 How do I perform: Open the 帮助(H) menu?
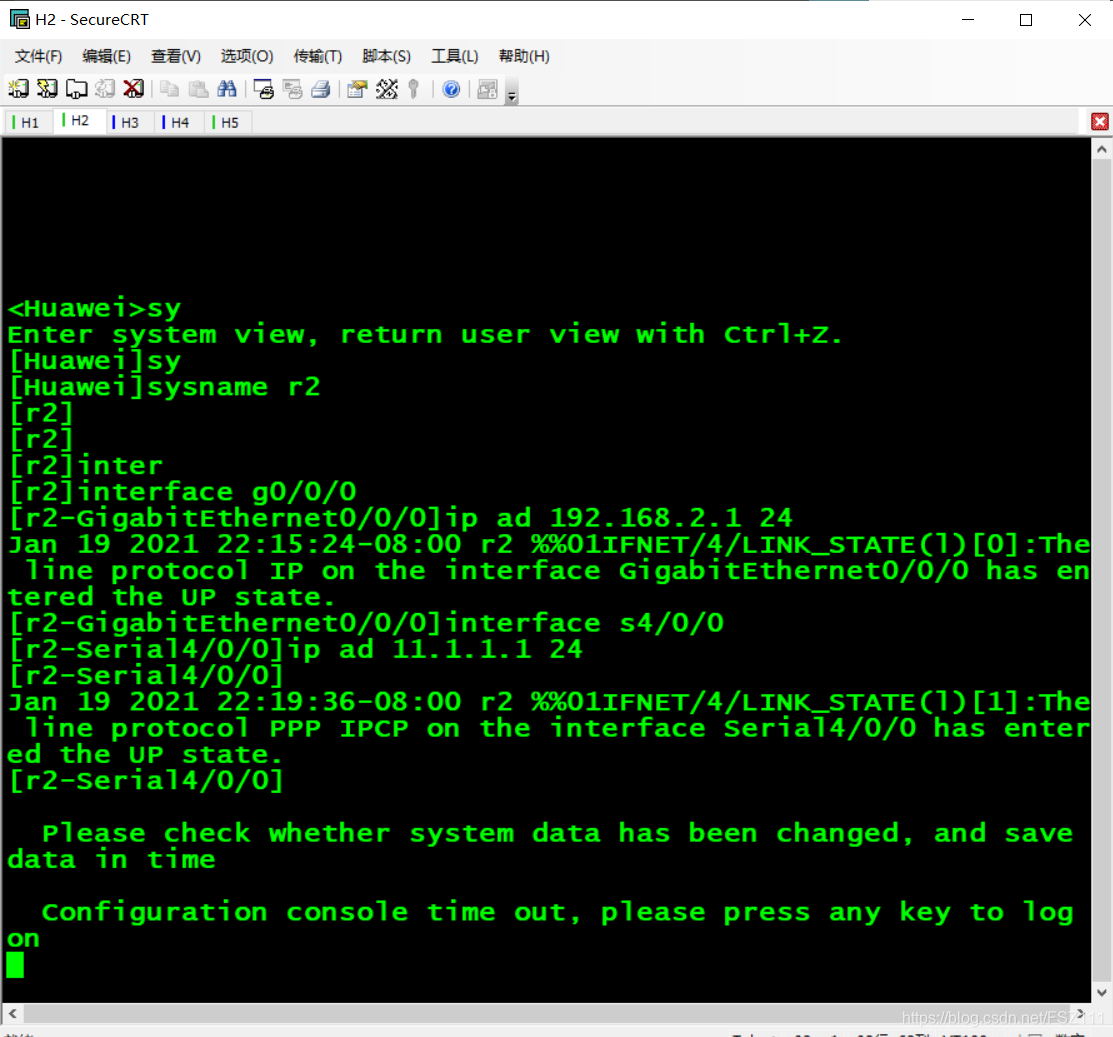coord(524,56)
